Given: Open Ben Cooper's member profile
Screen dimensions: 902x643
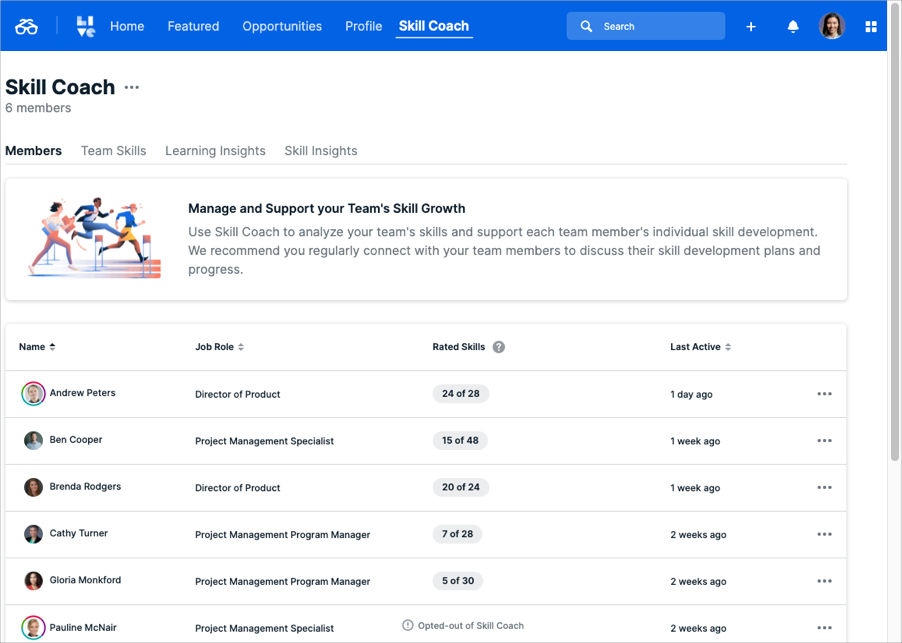Looking at the screenshot, I should (76, 440).
